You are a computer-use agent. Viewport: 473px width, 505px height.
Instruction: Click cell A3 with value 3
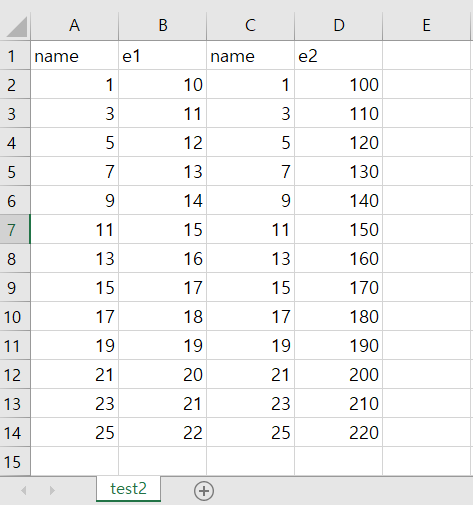point(74,113)
